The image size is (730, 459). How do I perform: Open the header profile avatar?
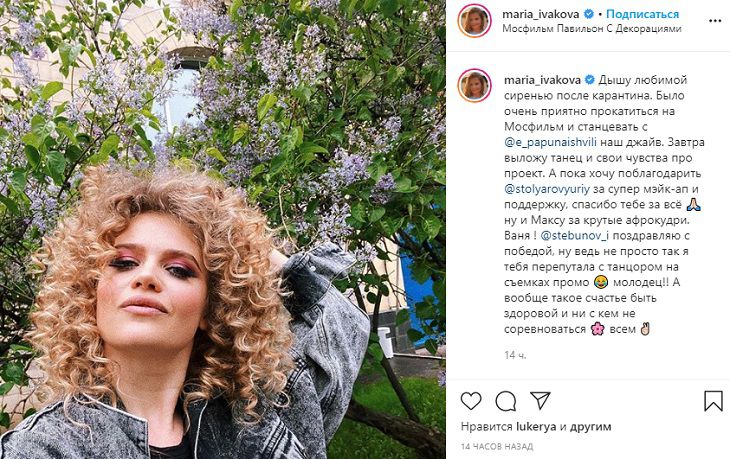(x=474, y=21)
